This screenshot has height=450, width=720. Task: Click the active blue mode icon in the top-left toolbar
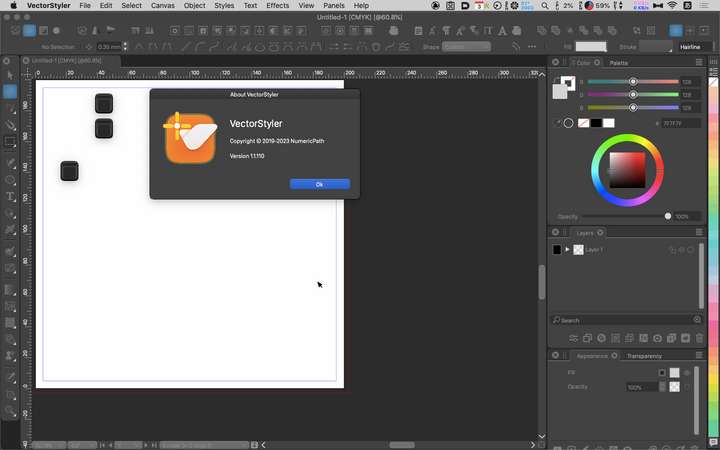coord(29,31)
